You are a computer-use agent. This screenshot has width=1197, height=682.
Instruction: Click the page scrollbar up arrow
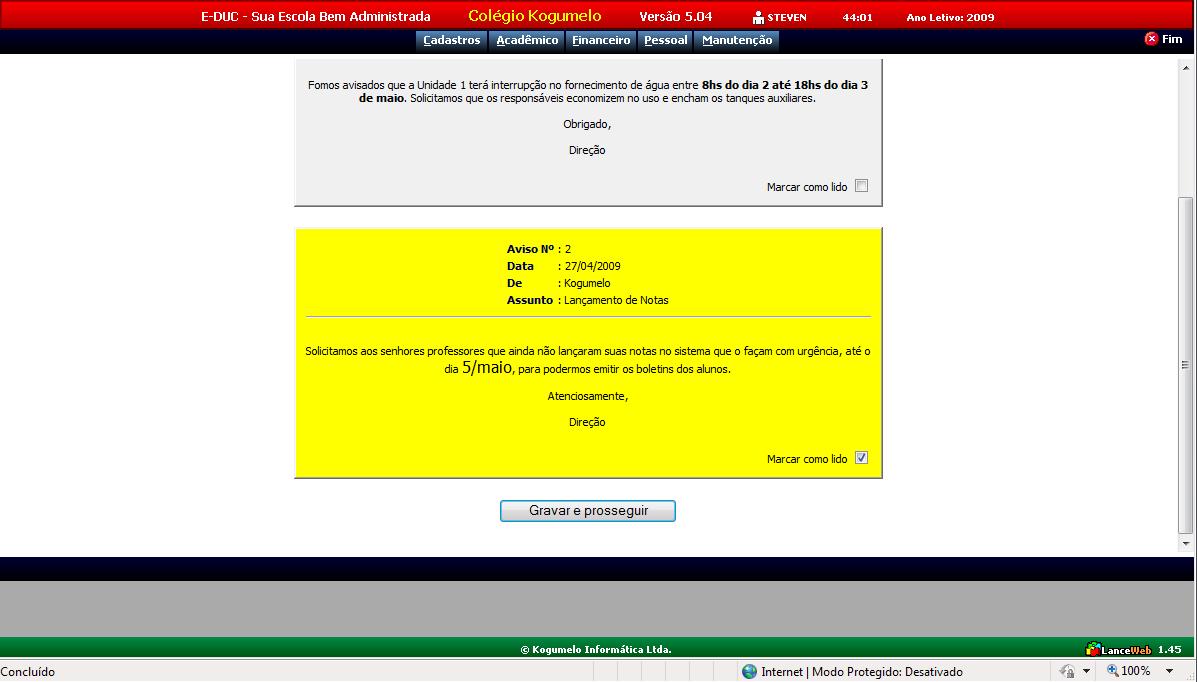[x=1186, y=68]
